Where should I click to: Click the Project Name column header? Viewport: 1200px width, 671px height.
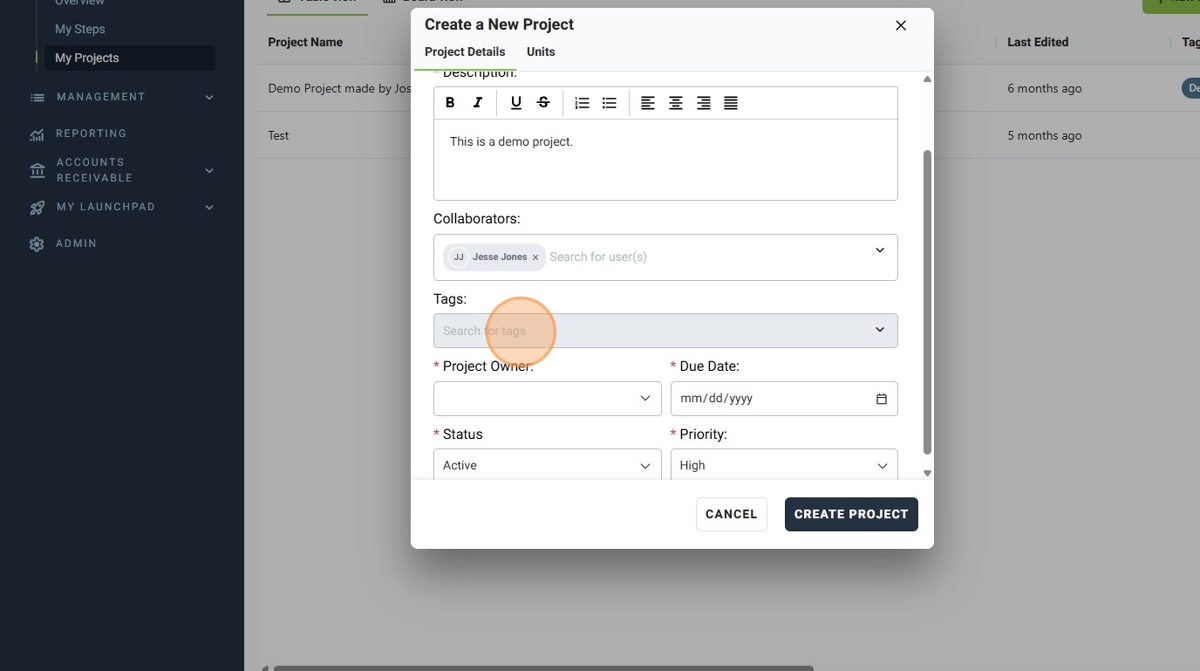coord(305,42)
